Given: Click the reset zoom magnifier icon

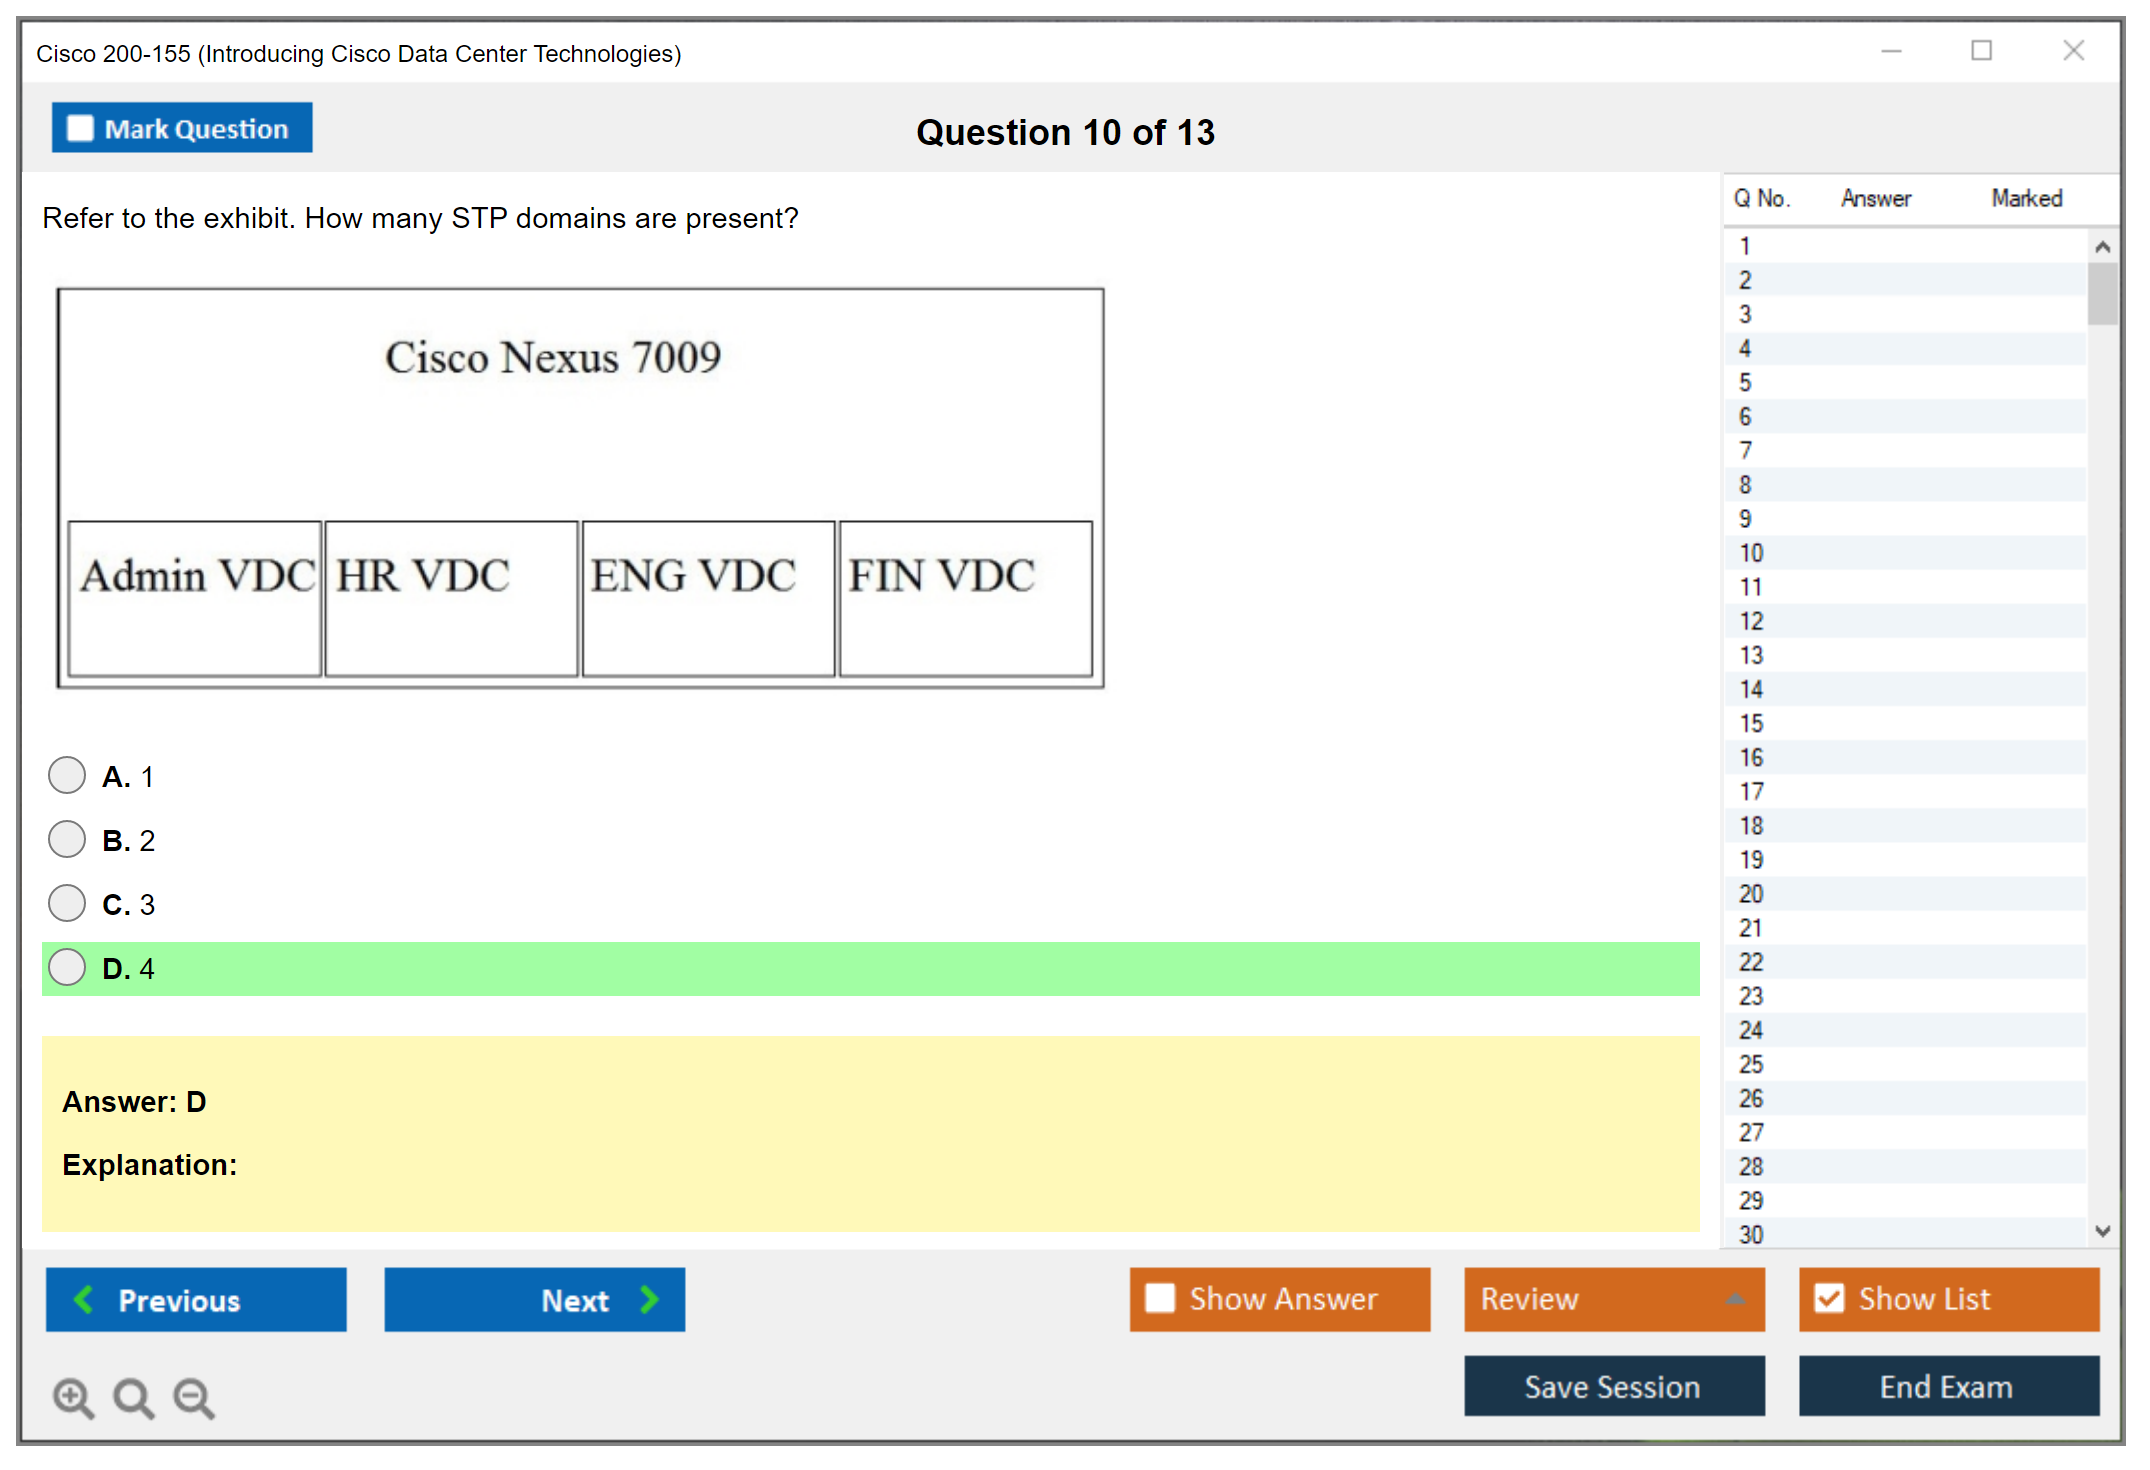Looking at the screenshot, I should click(x=133, y=1397).
